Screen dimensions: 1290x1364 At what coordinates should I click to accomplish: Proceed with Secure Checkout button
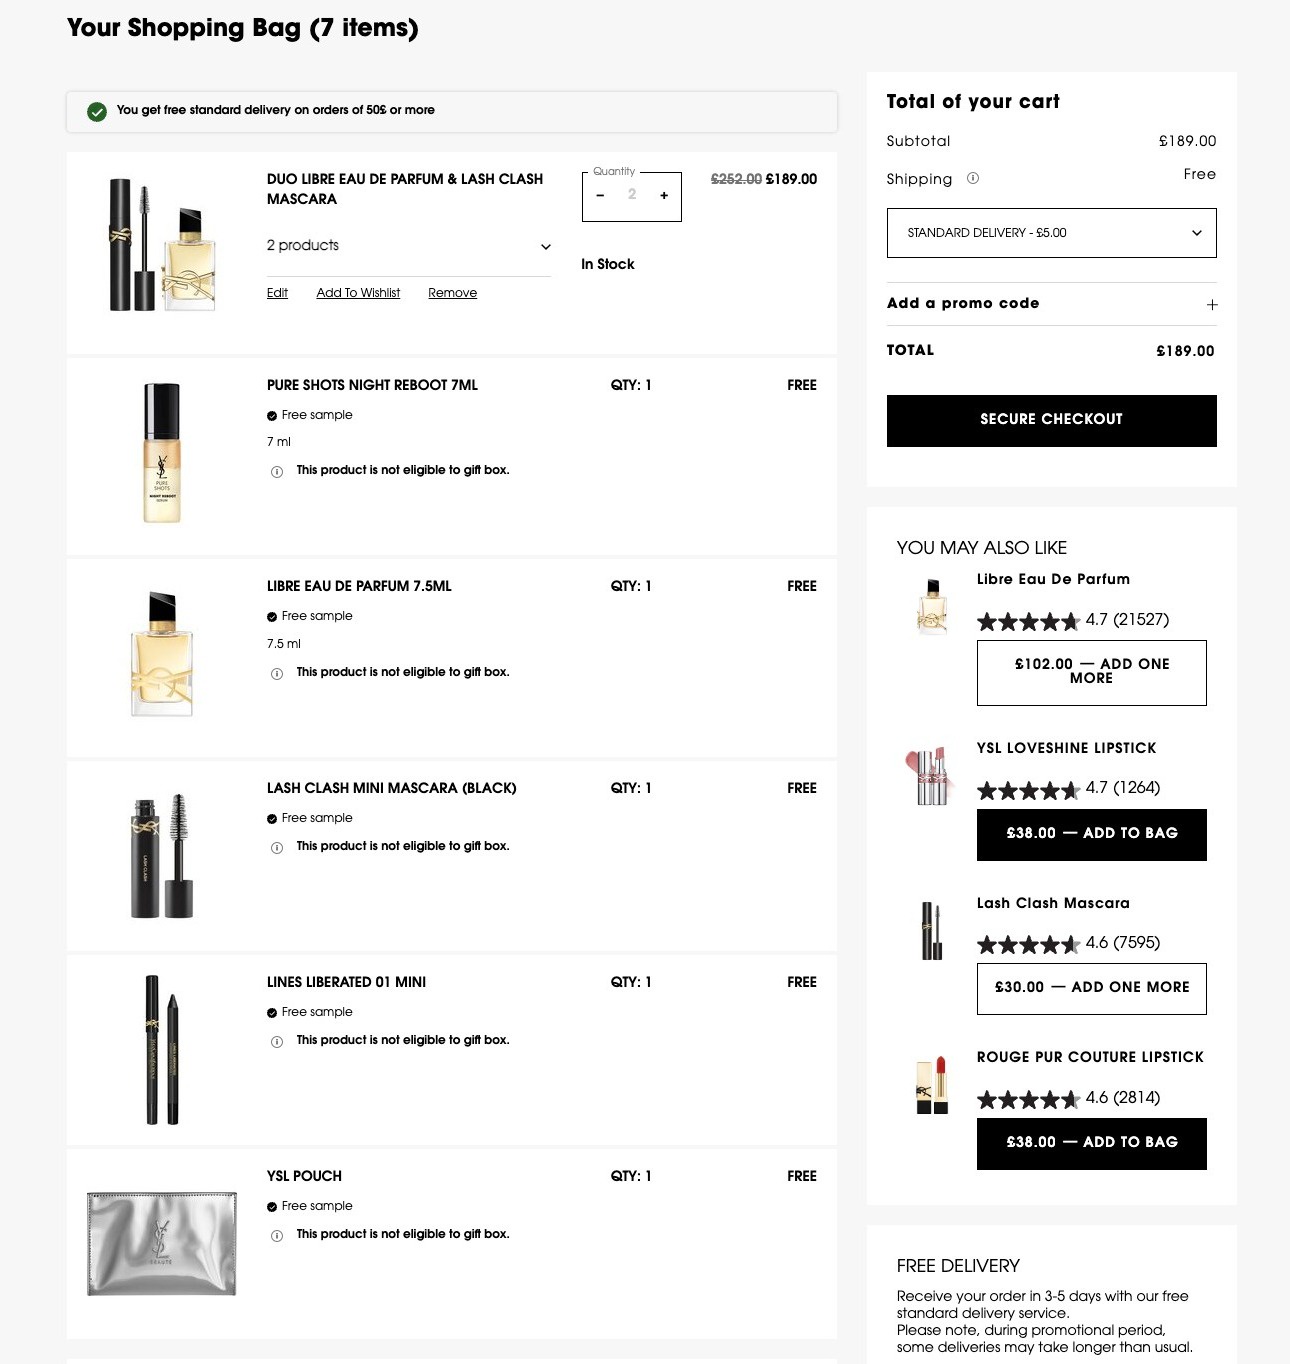pos(1052,420)
